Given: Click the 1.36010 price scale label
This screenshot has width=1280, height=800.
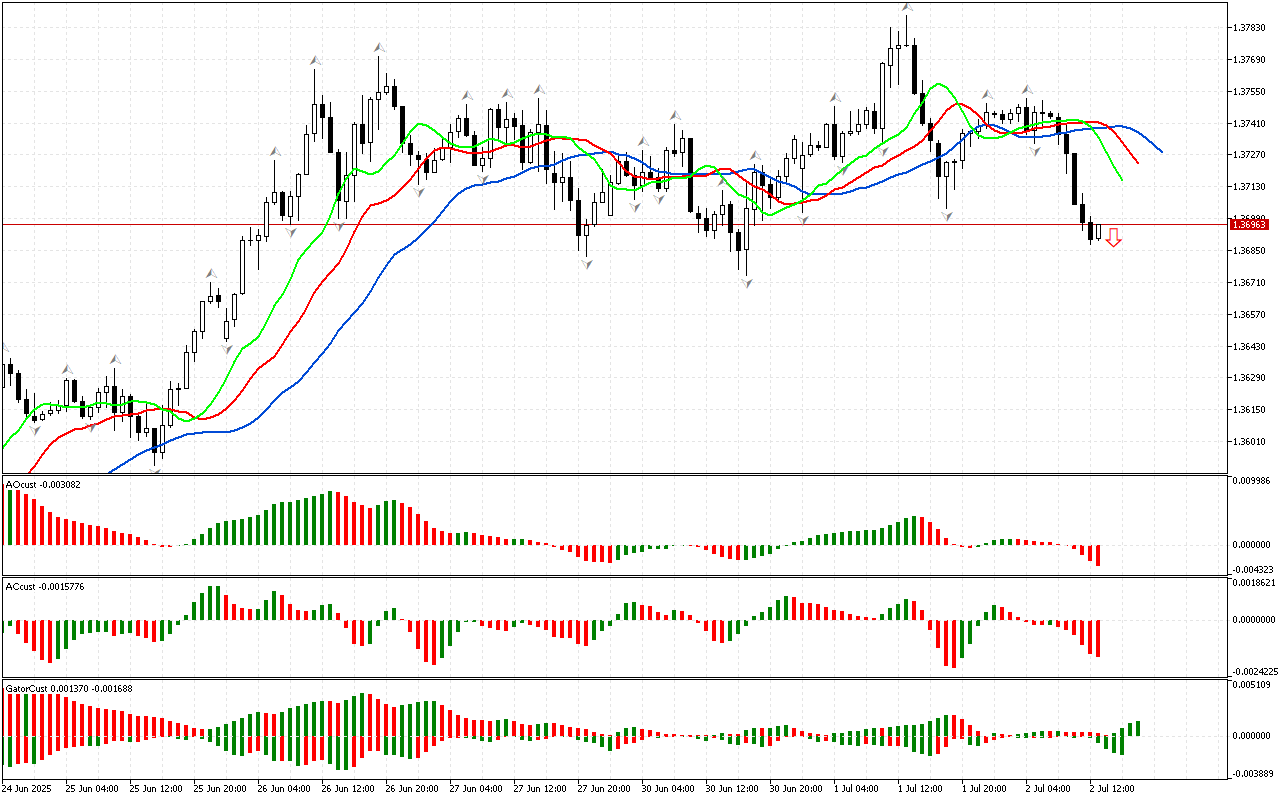Looking at the screenshot, I should pyautogui.click(x=1250, y=442).
